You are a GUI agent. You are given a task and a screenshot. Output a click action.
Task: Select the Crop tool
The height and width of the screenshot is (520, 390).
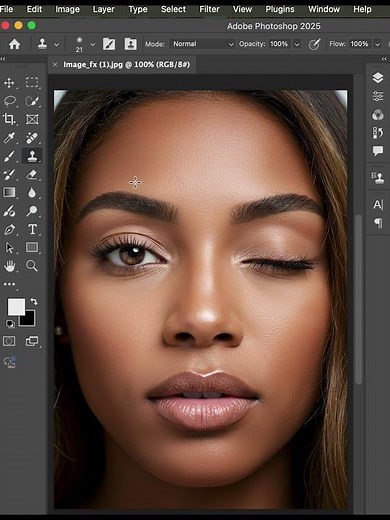click(x=9, y=119)
